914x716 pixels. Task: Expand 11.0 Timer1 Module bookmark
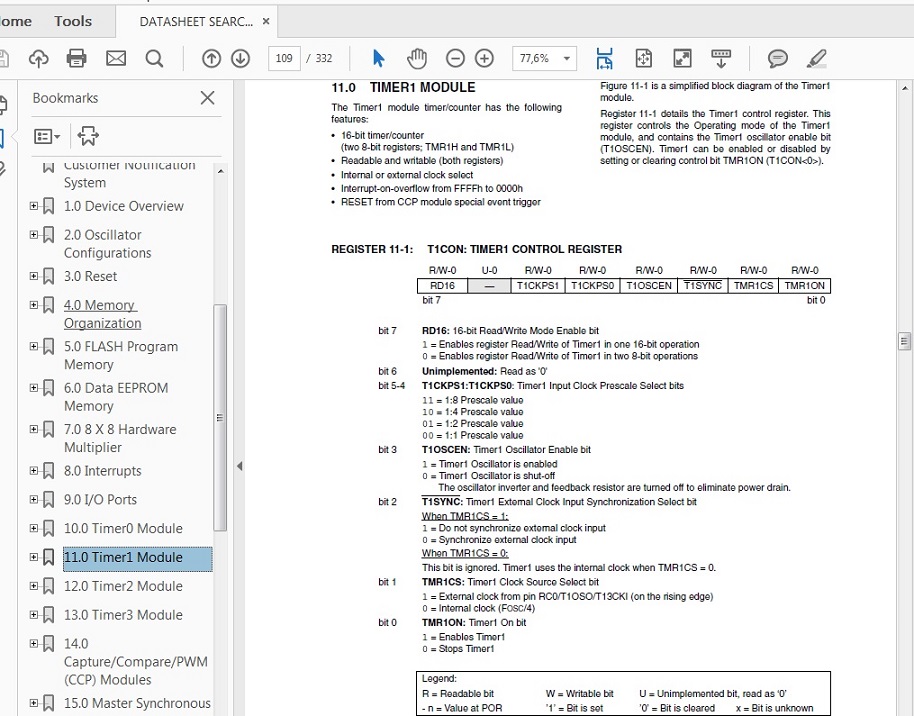[x=34, y=557]
